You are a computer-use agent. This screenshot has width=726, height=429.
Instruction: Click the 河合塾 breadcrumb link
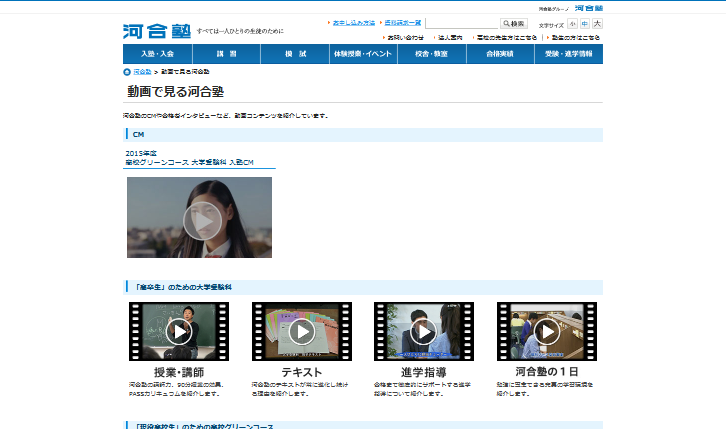click(x=142, y=72)
